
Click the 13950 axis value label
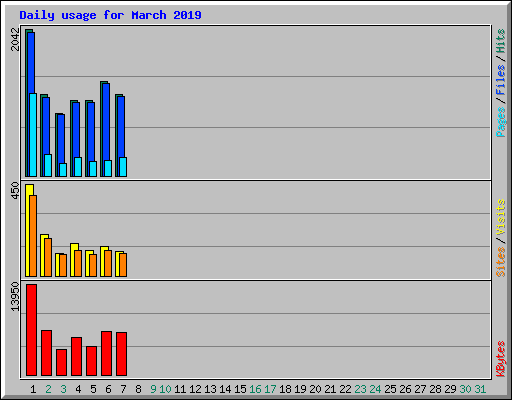(x=15, y=297)
